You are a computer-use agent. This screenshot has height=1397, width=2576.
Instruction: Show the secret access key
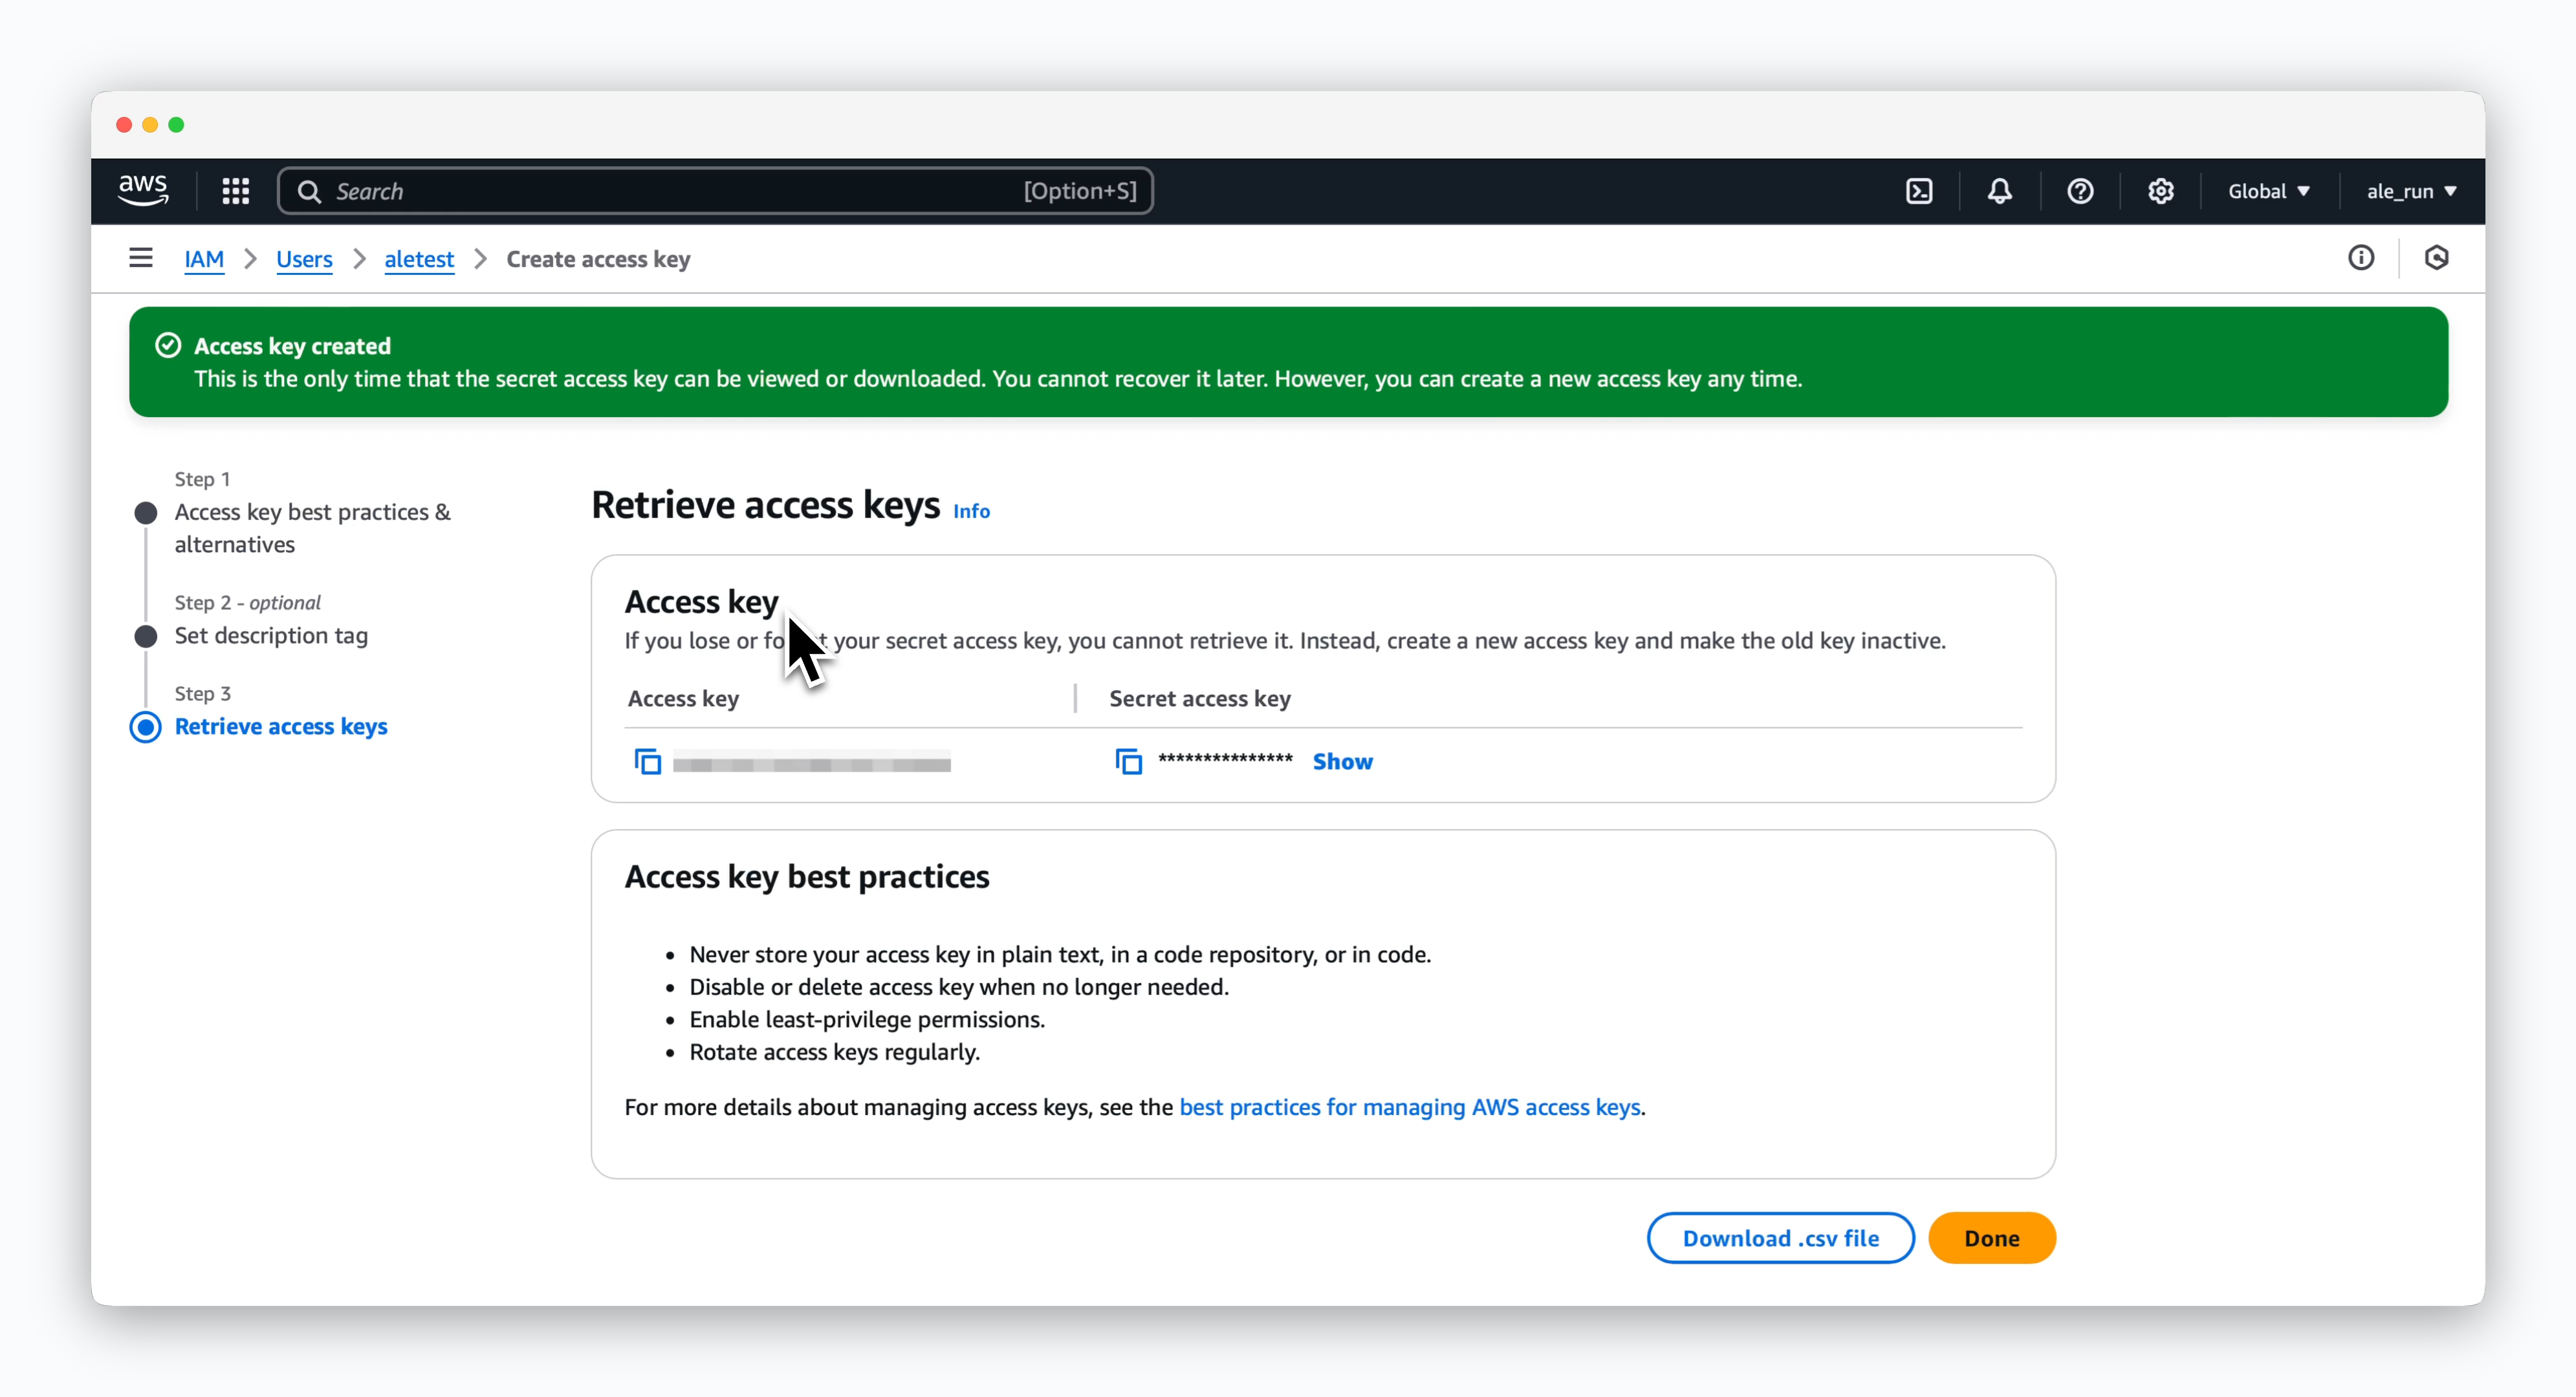(1342, 761)
